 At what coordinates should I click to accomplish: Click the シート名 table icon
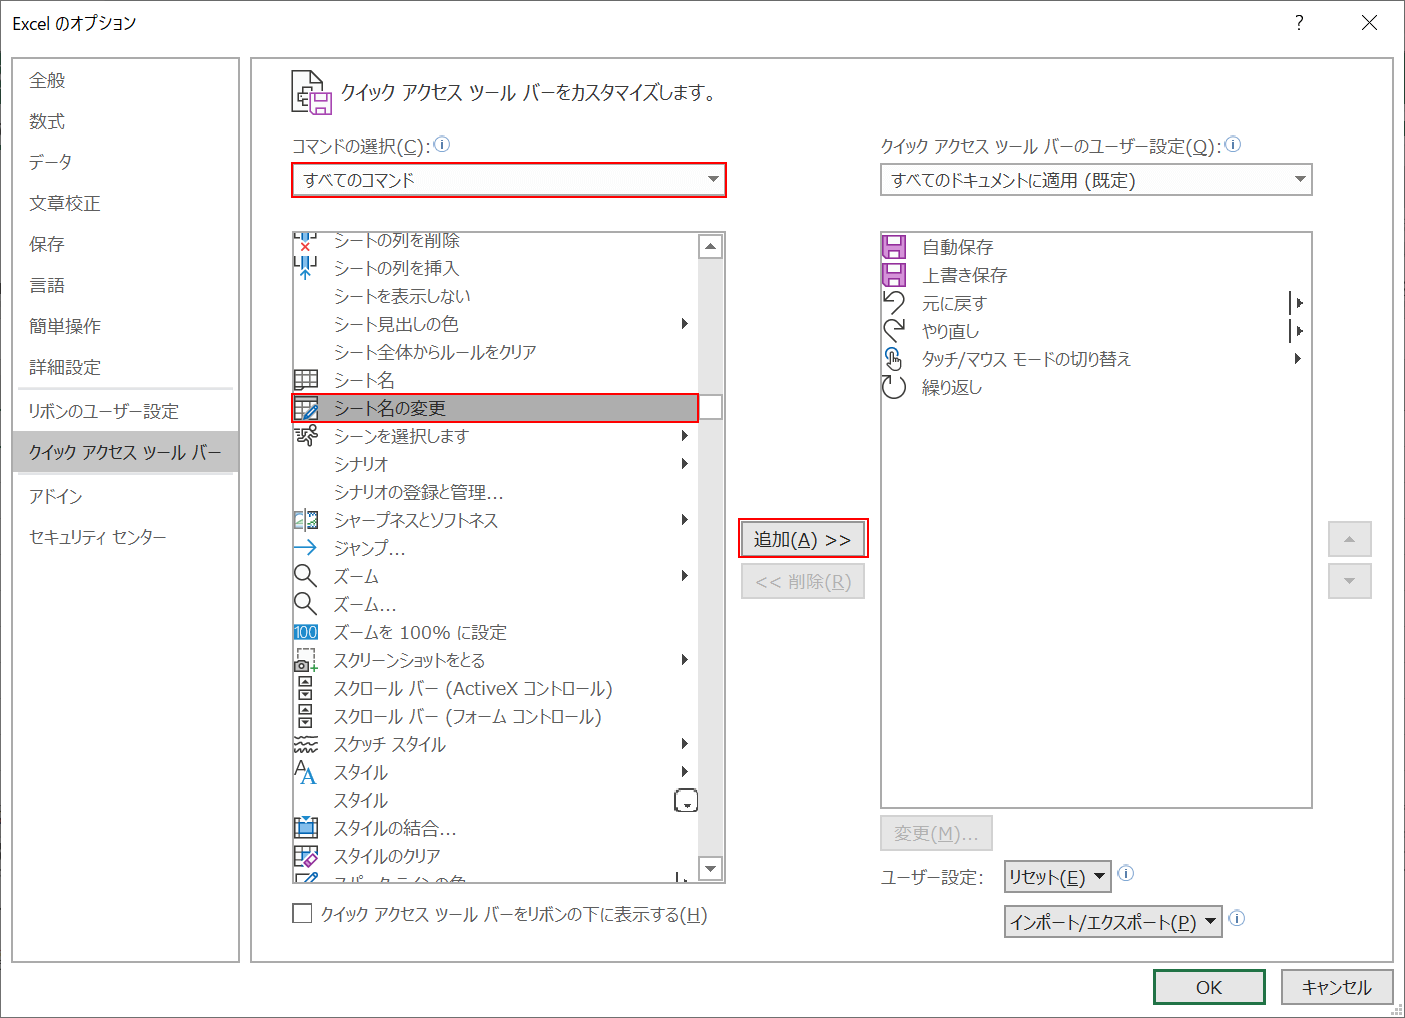[x=306, y=380]
